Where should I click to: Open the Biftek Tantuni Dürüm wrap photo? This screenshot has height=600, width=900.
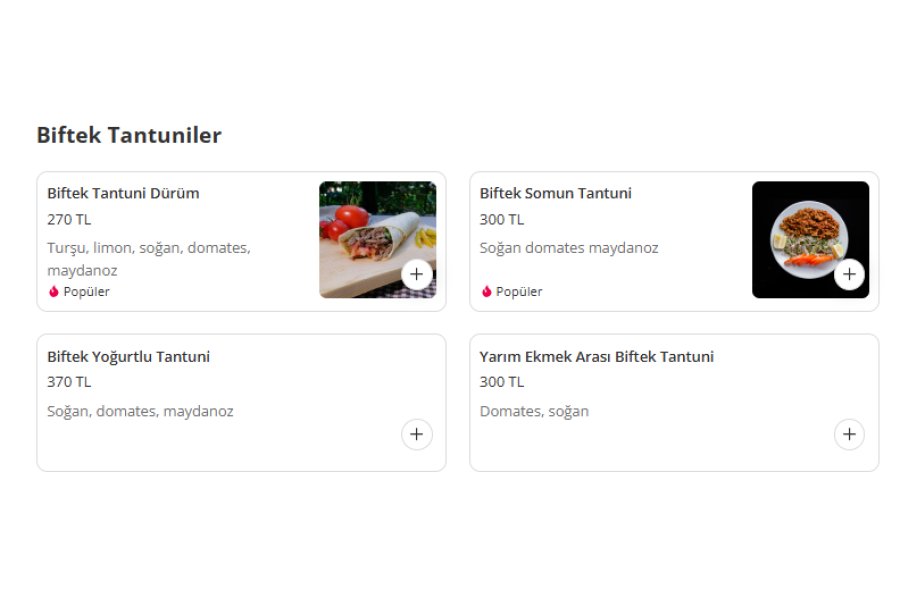pos(378,239)
